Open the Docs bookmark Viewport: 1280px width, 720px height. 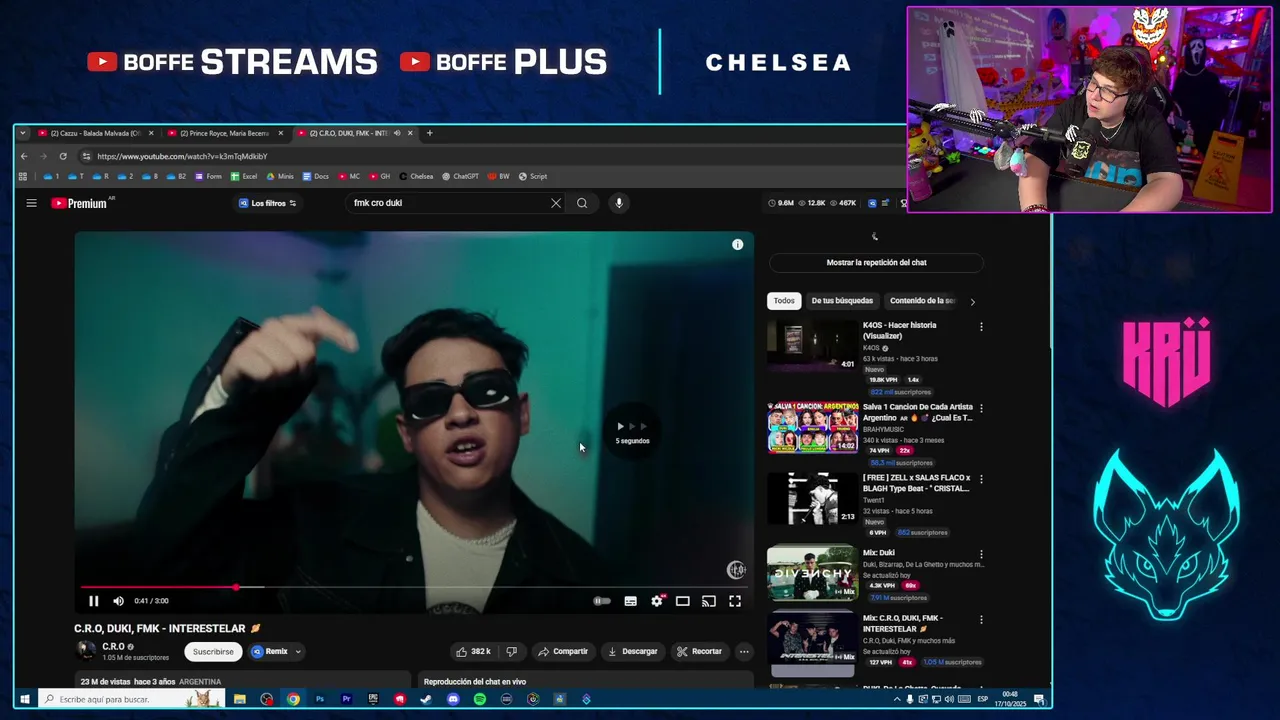point(315,176)
